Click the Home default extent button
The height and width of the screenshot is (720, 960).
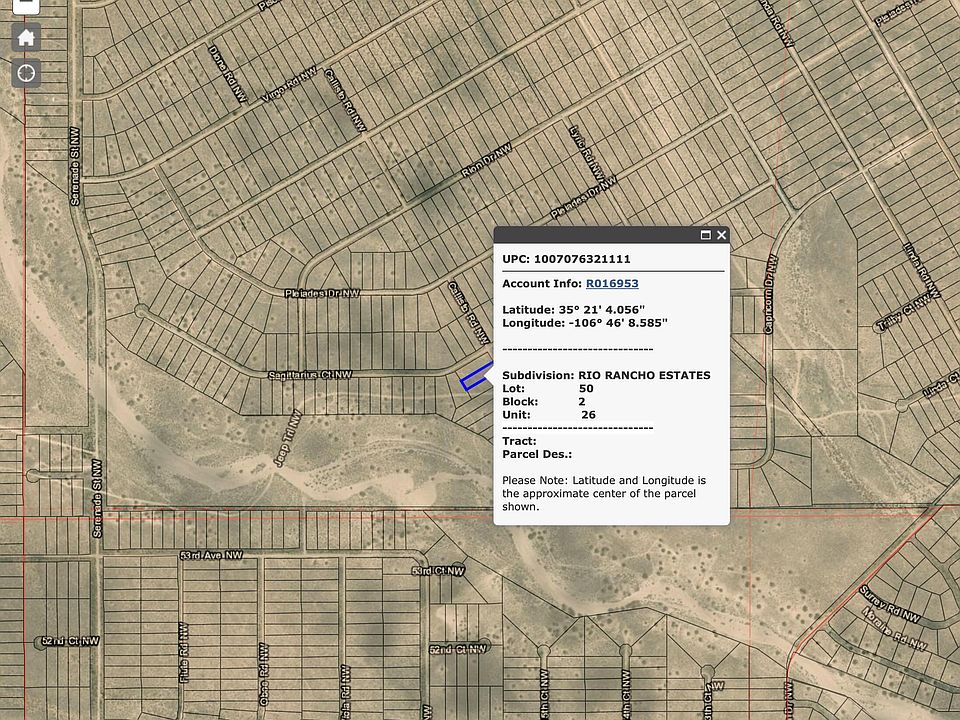coord(27,38)
